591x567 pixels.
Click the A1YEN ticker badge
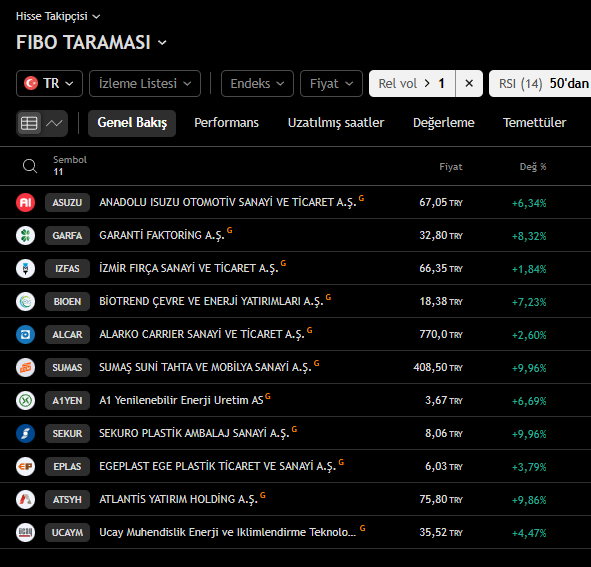[67, 400]
